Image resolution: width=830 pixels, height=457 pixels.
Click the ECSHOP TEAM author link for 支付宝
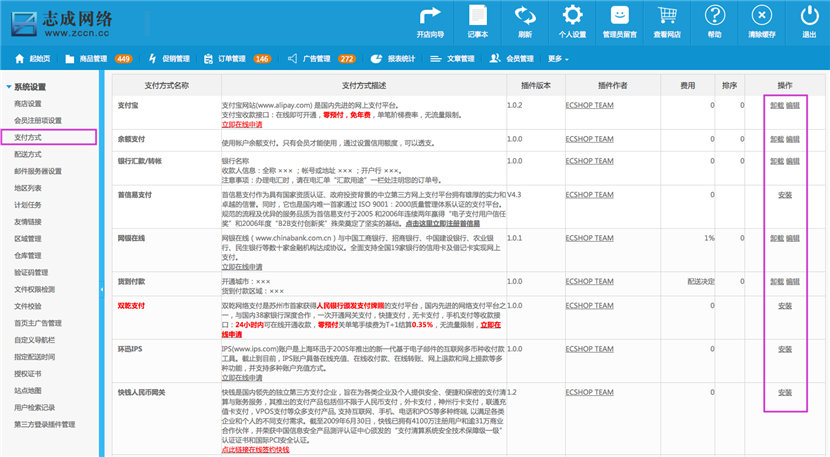[589, 105]
